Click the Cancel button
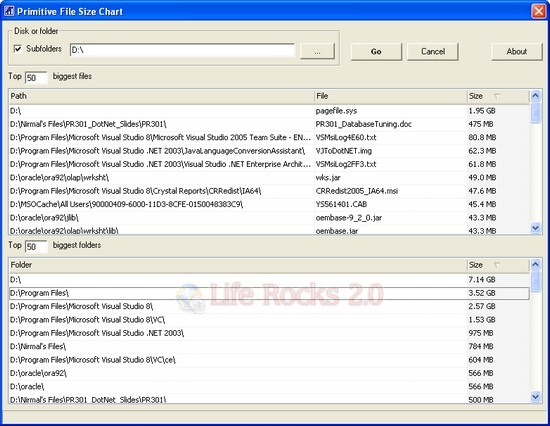This screenshot has width=550, height=426. tap(433, 52)
